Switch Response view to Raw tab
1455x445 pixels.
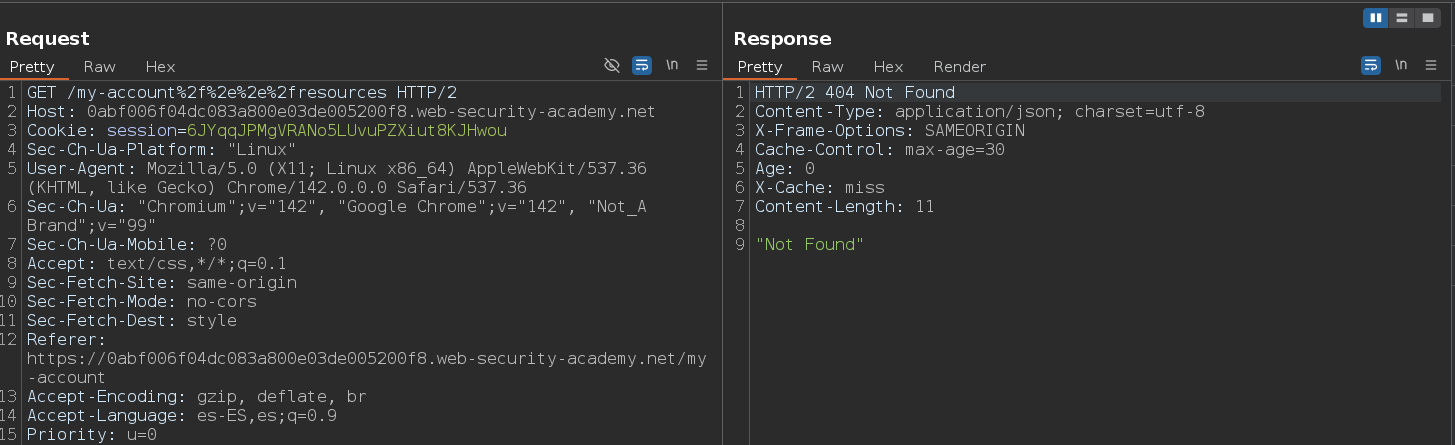pos(827,67)
